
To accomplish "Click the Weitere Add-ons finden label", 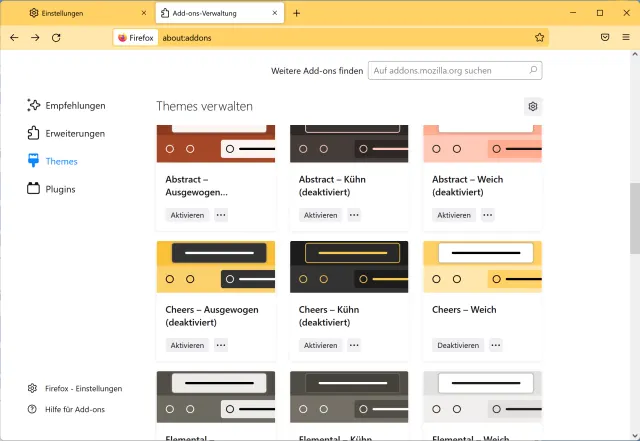I will click(317, 71).
